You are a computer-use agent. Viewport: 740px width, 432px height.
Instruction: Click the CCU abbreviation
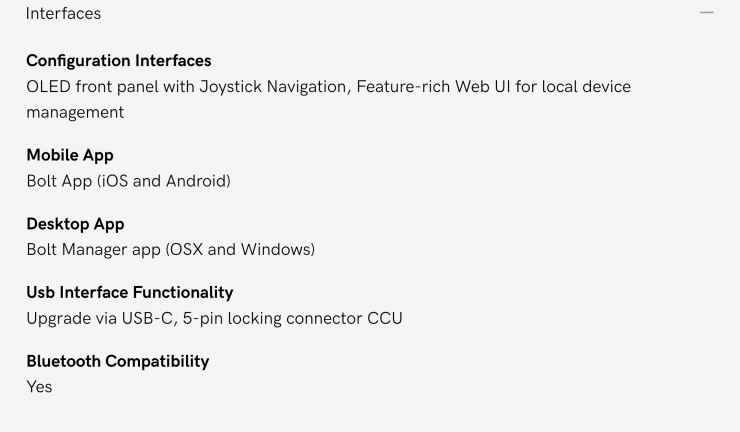pyautogui.click(x=385, y=318)
